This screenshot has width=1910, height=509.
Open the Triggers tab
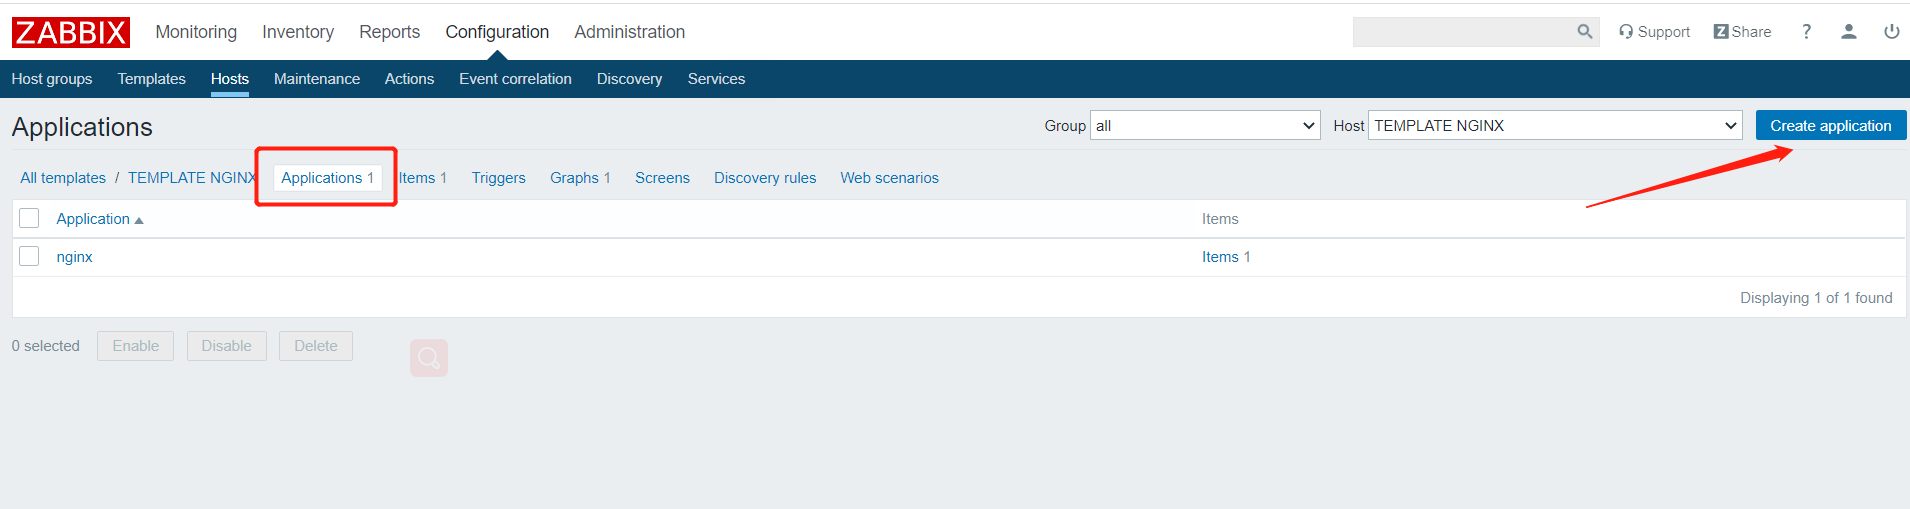[x=498, y=178]
